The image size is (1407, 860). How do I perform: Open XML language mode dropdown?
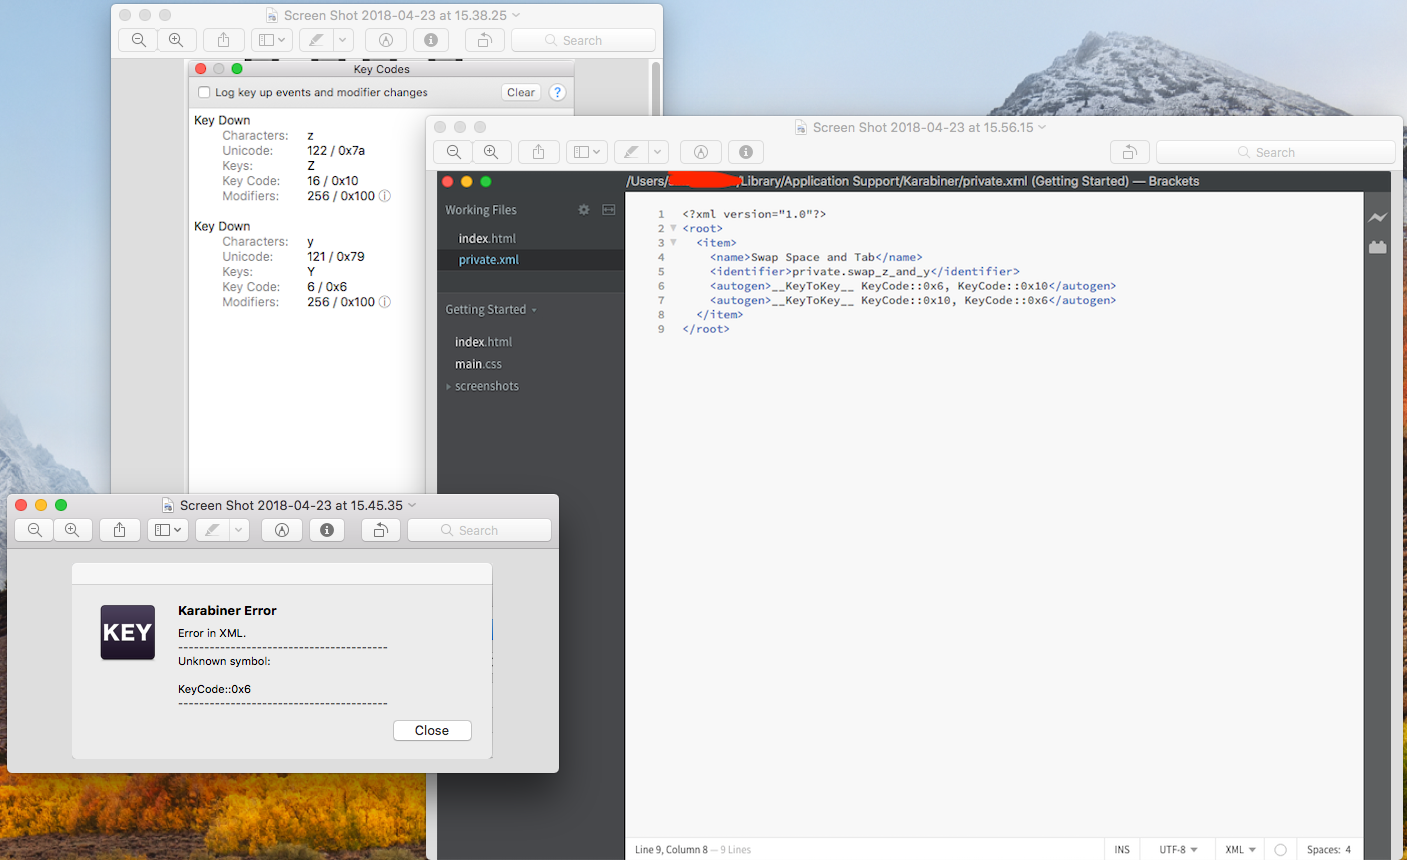pyautogui.click(x=1240, y=849)
